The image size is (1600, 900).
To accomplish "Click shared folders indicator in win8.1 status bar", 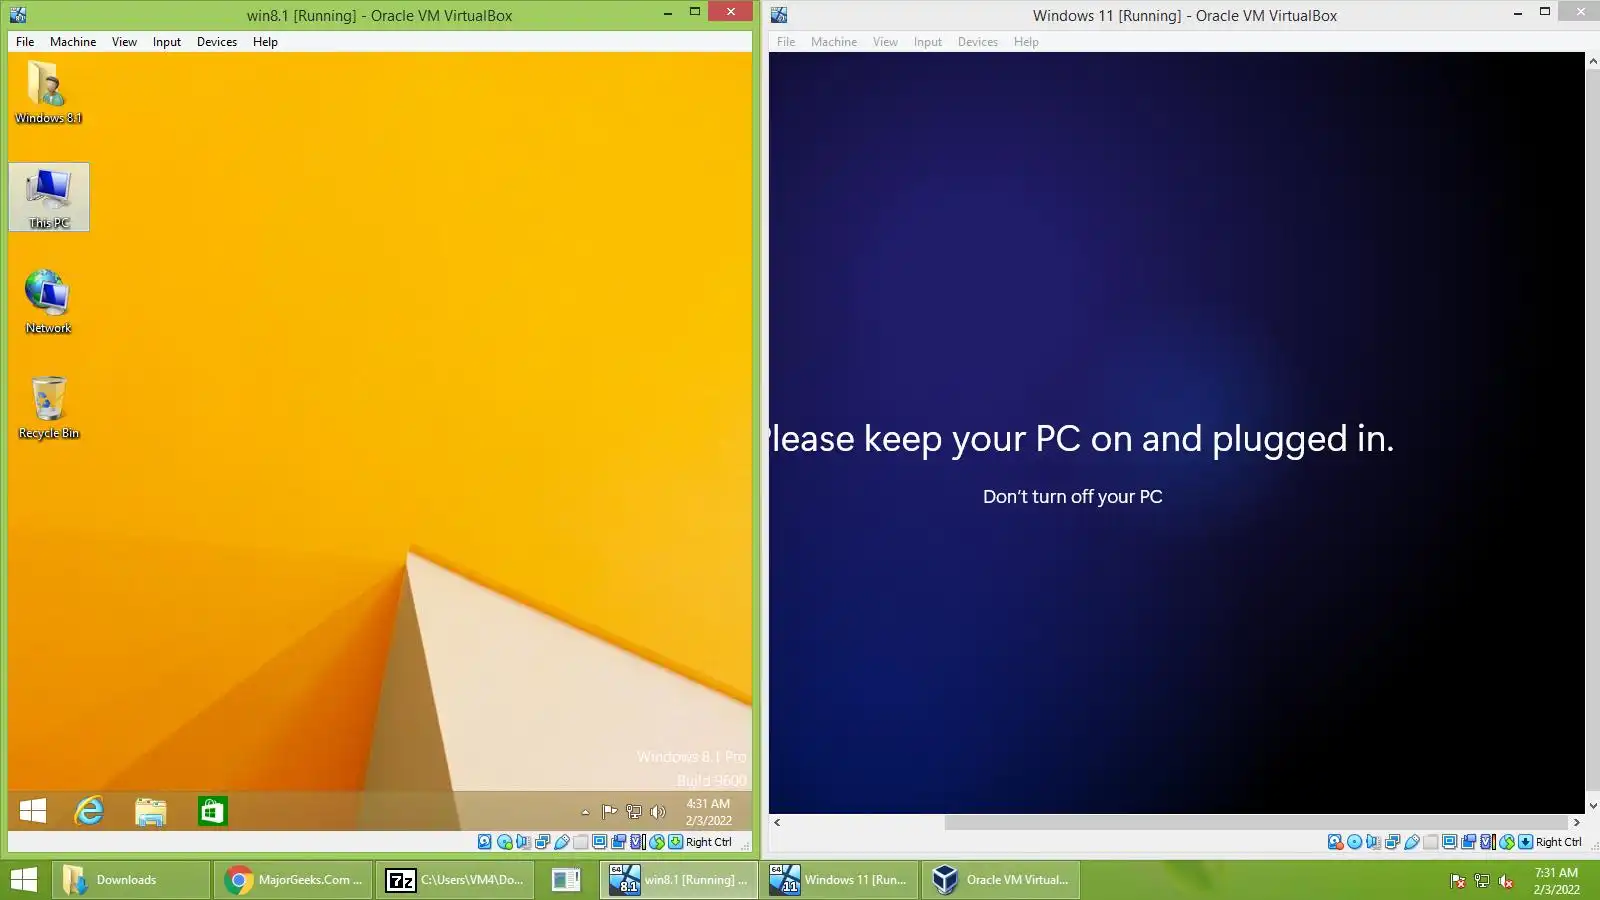I will (580, 842).
